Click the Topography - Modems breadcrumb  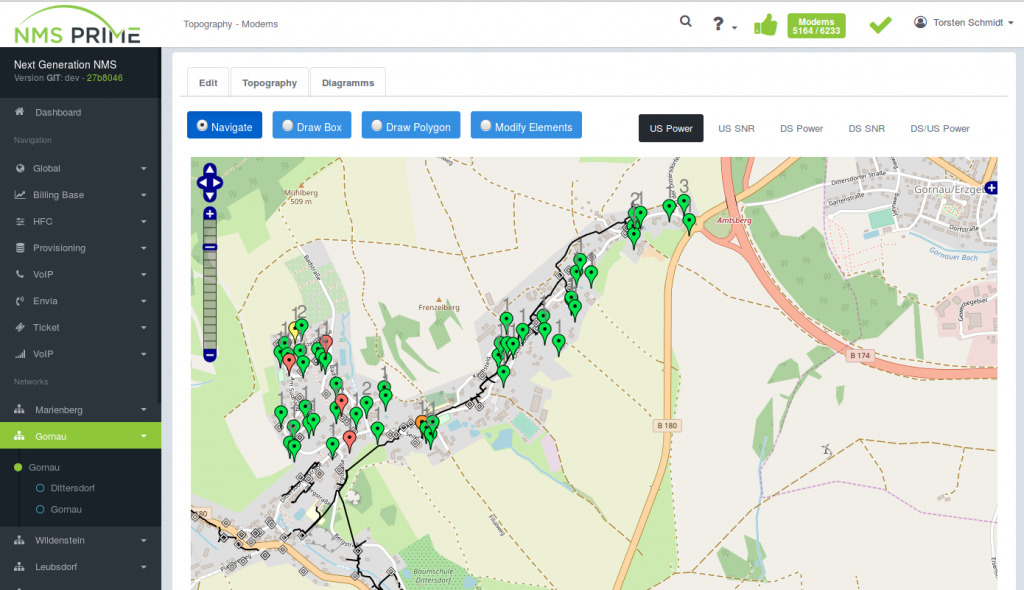231,24
